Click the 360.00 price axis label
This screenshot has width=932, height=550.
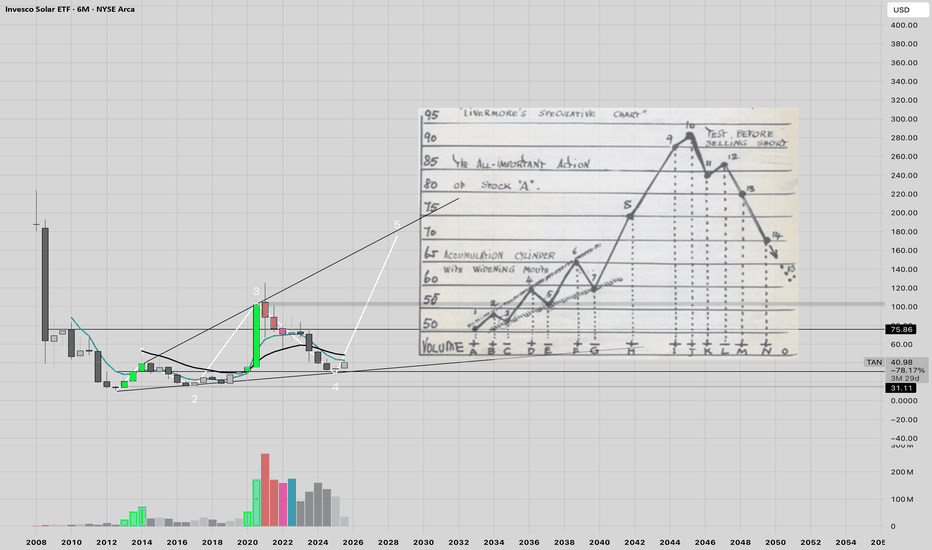coord(903,62)
